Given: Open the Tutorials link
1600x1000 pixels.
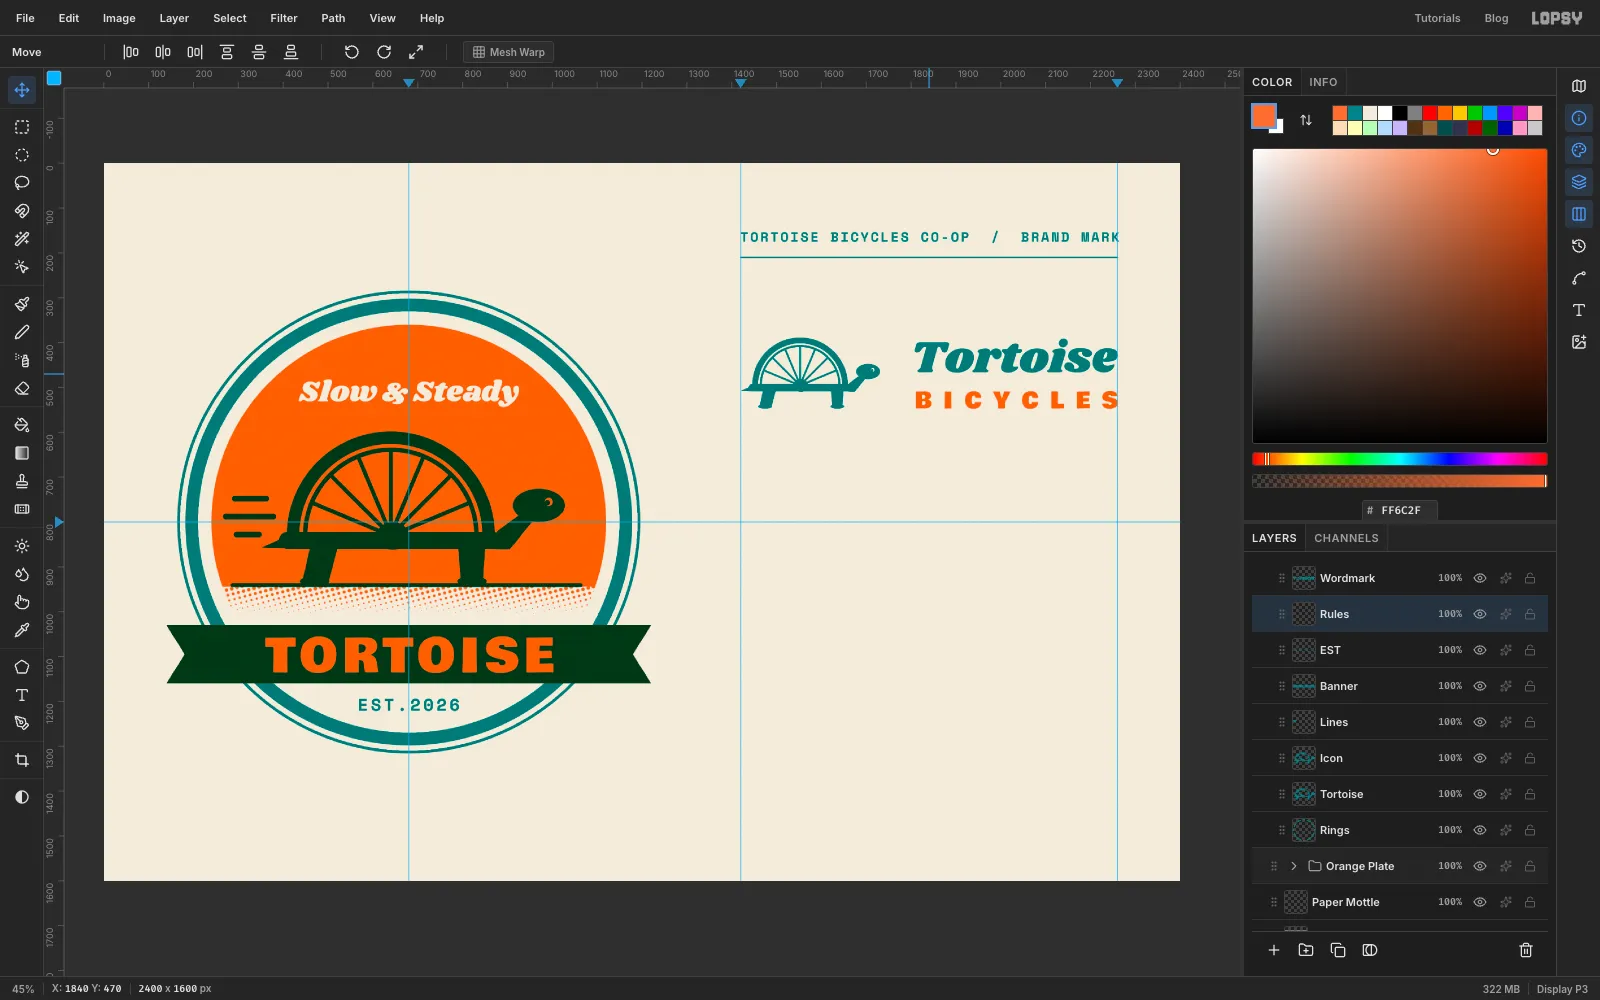Looking at the screenshot, I should [1437, 18].
